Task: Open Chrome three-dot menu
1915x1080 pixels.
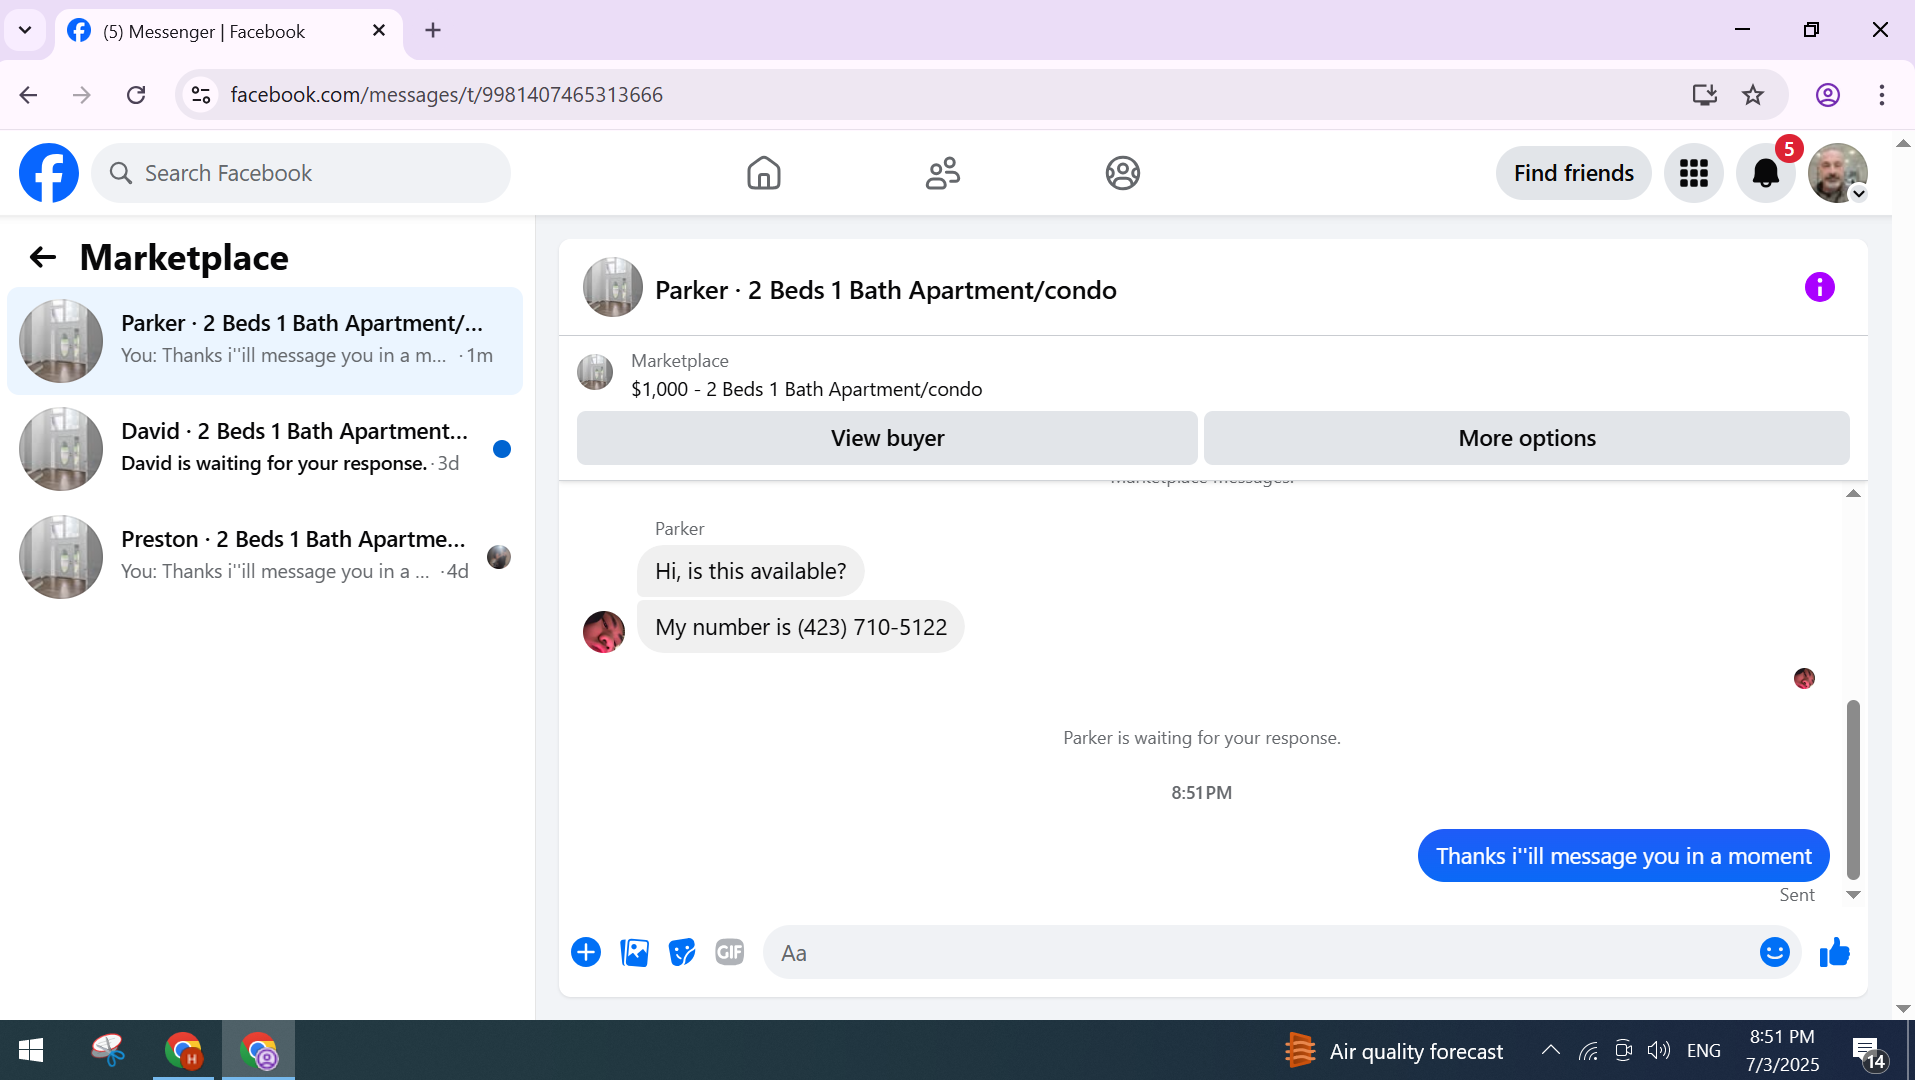Action: tap(1881, 95)
